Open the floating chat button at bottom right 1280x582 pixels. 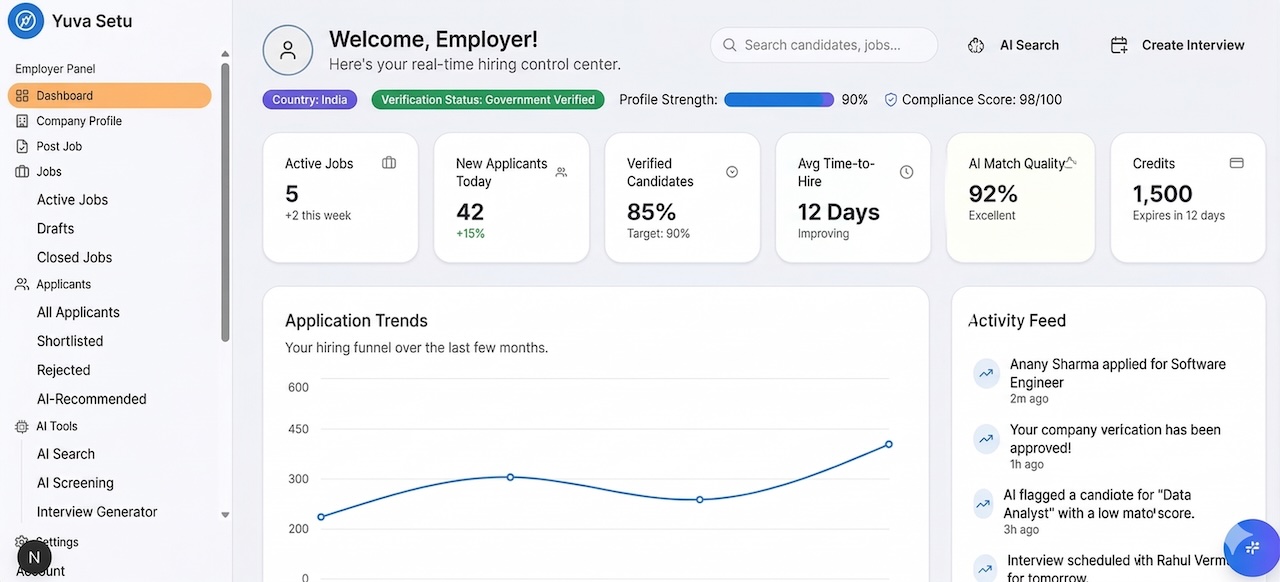tap(1251, 547)
